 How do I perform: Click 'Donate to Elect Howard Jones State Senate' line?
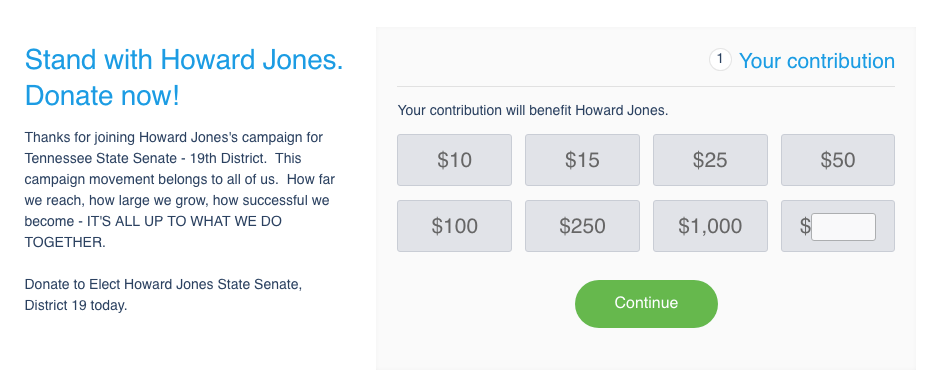[x=164, y=285]
